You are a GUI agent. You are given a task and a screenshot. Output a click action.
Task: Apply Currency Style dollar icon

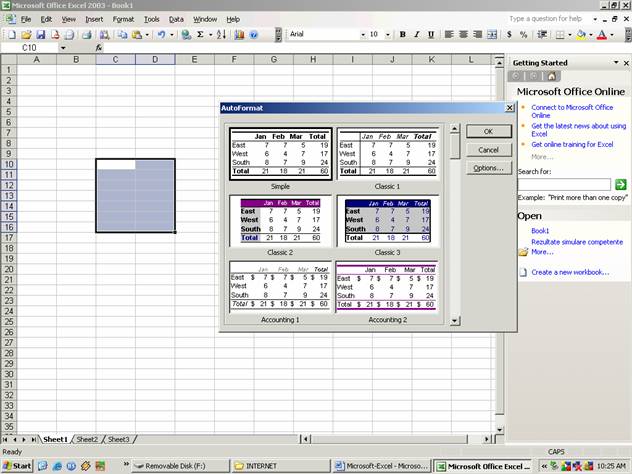[x=509, y=35]
